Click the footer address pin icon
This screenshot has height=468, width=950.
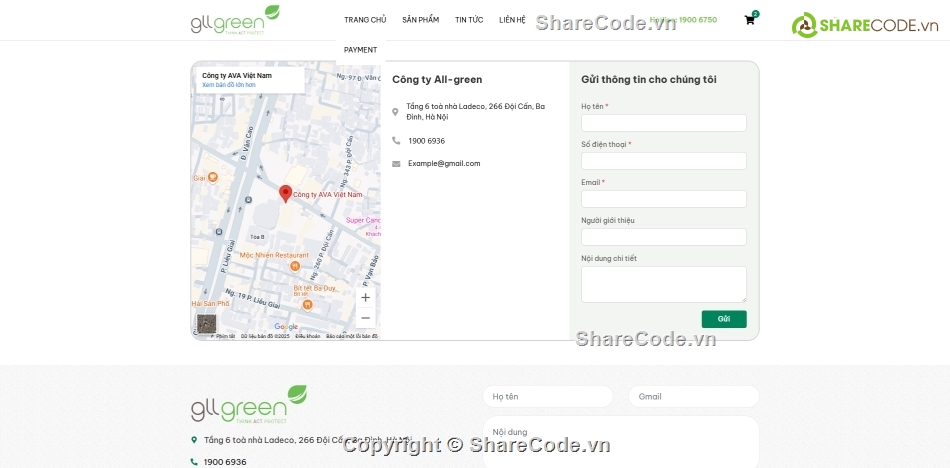[194, 440]
